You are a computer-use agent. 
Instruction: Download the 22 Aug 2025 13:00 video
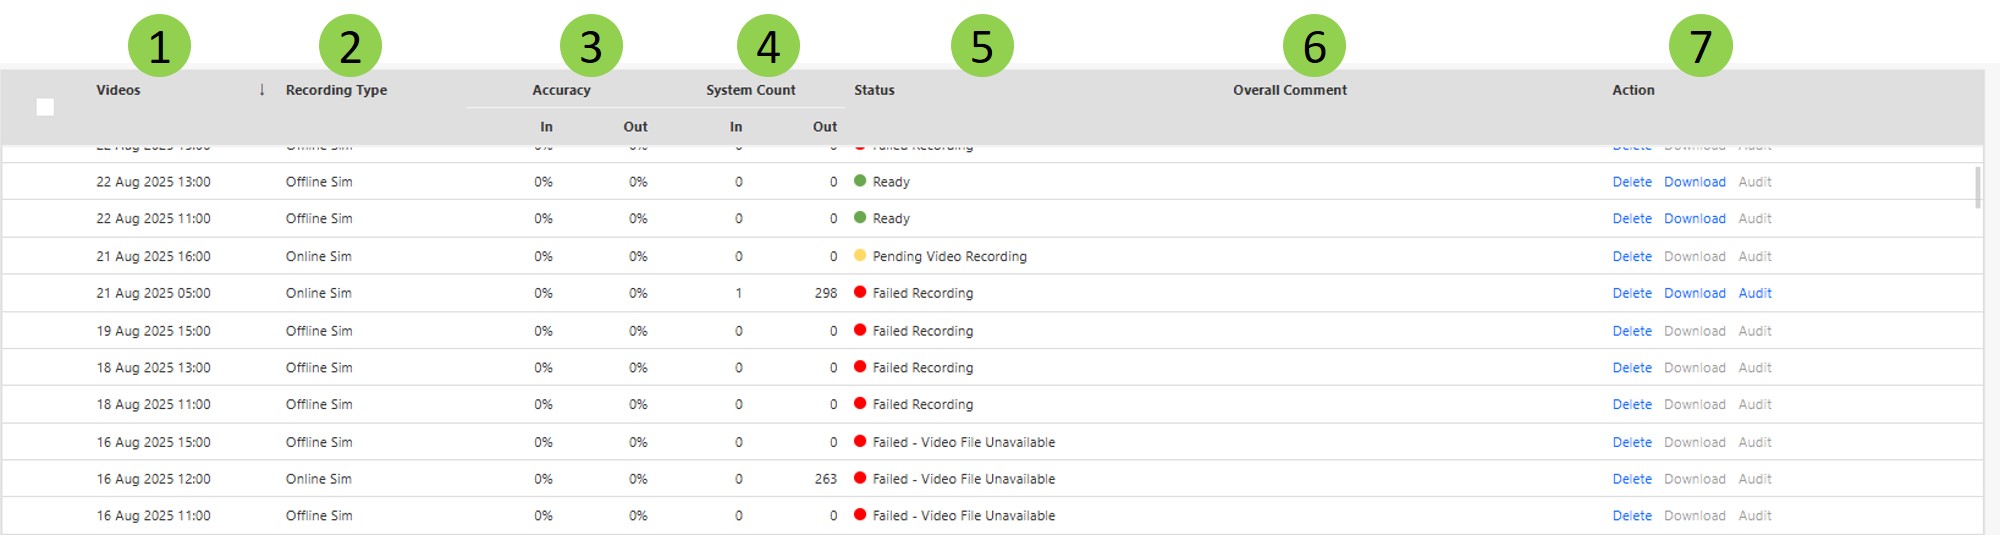[x=1694, y=182]
